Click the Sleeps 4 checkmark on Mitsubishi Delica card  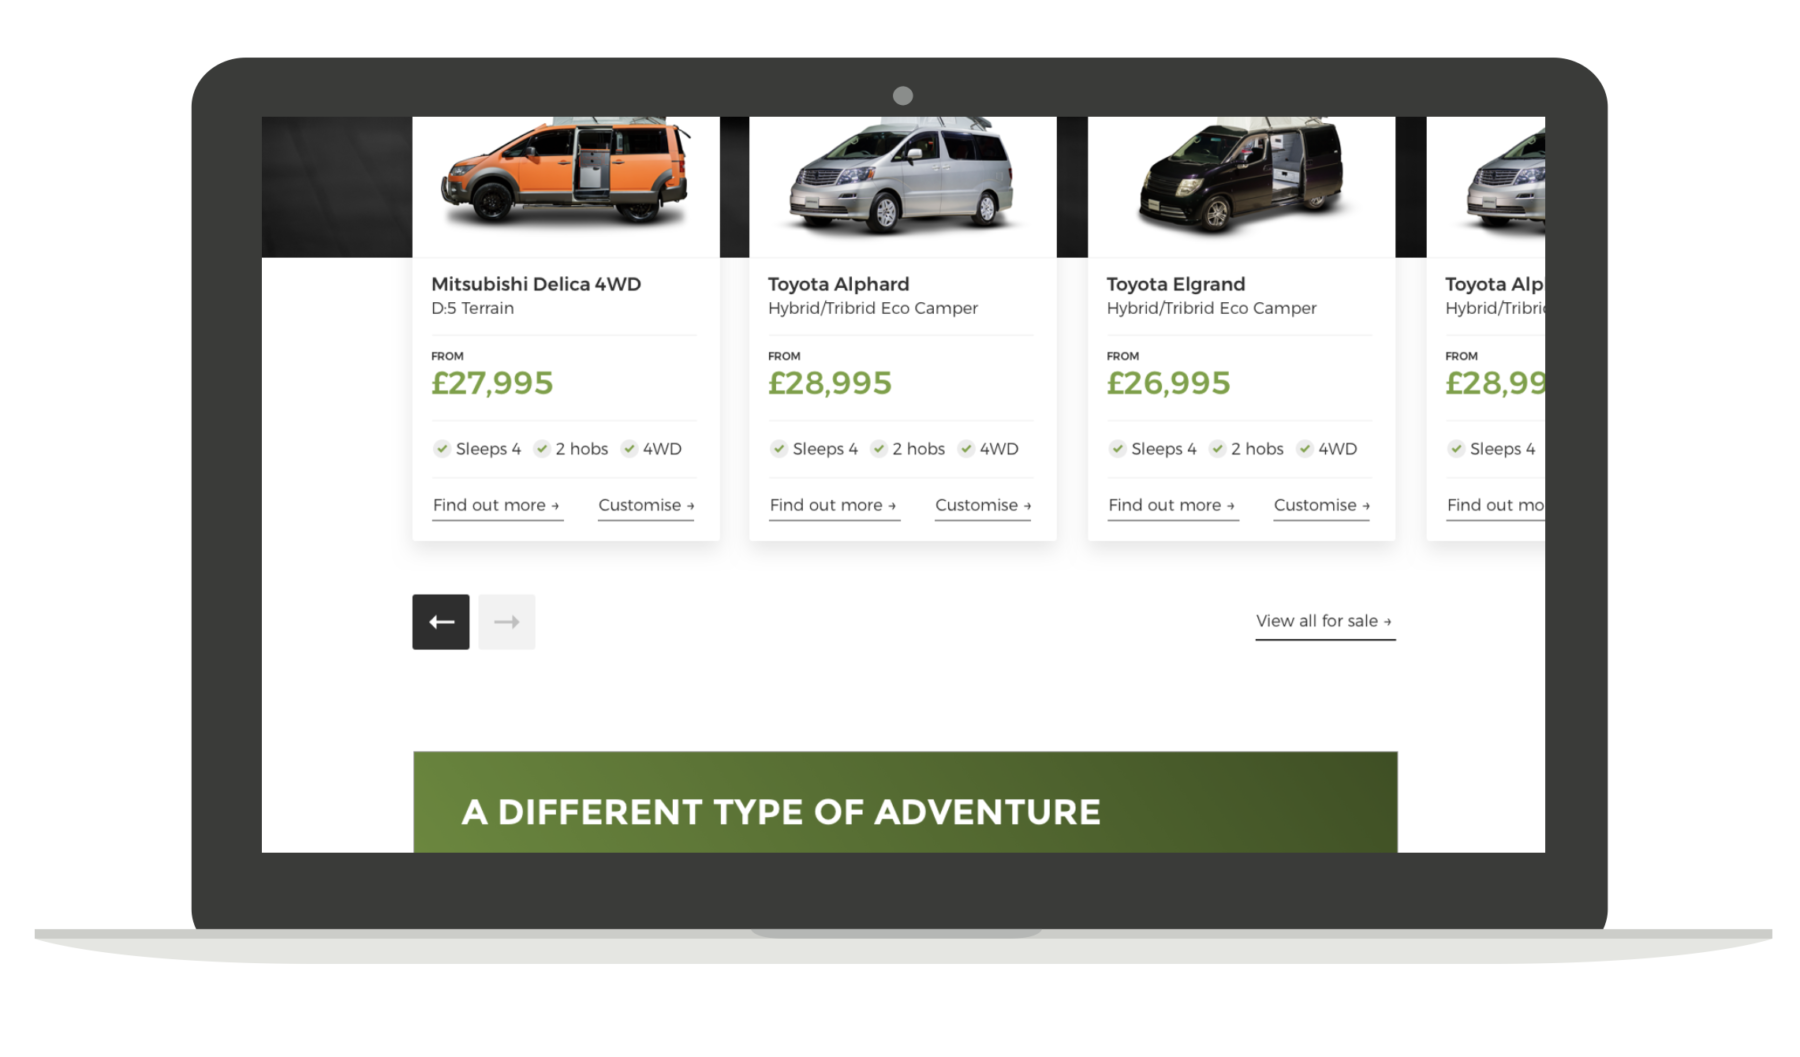point(442,449)
